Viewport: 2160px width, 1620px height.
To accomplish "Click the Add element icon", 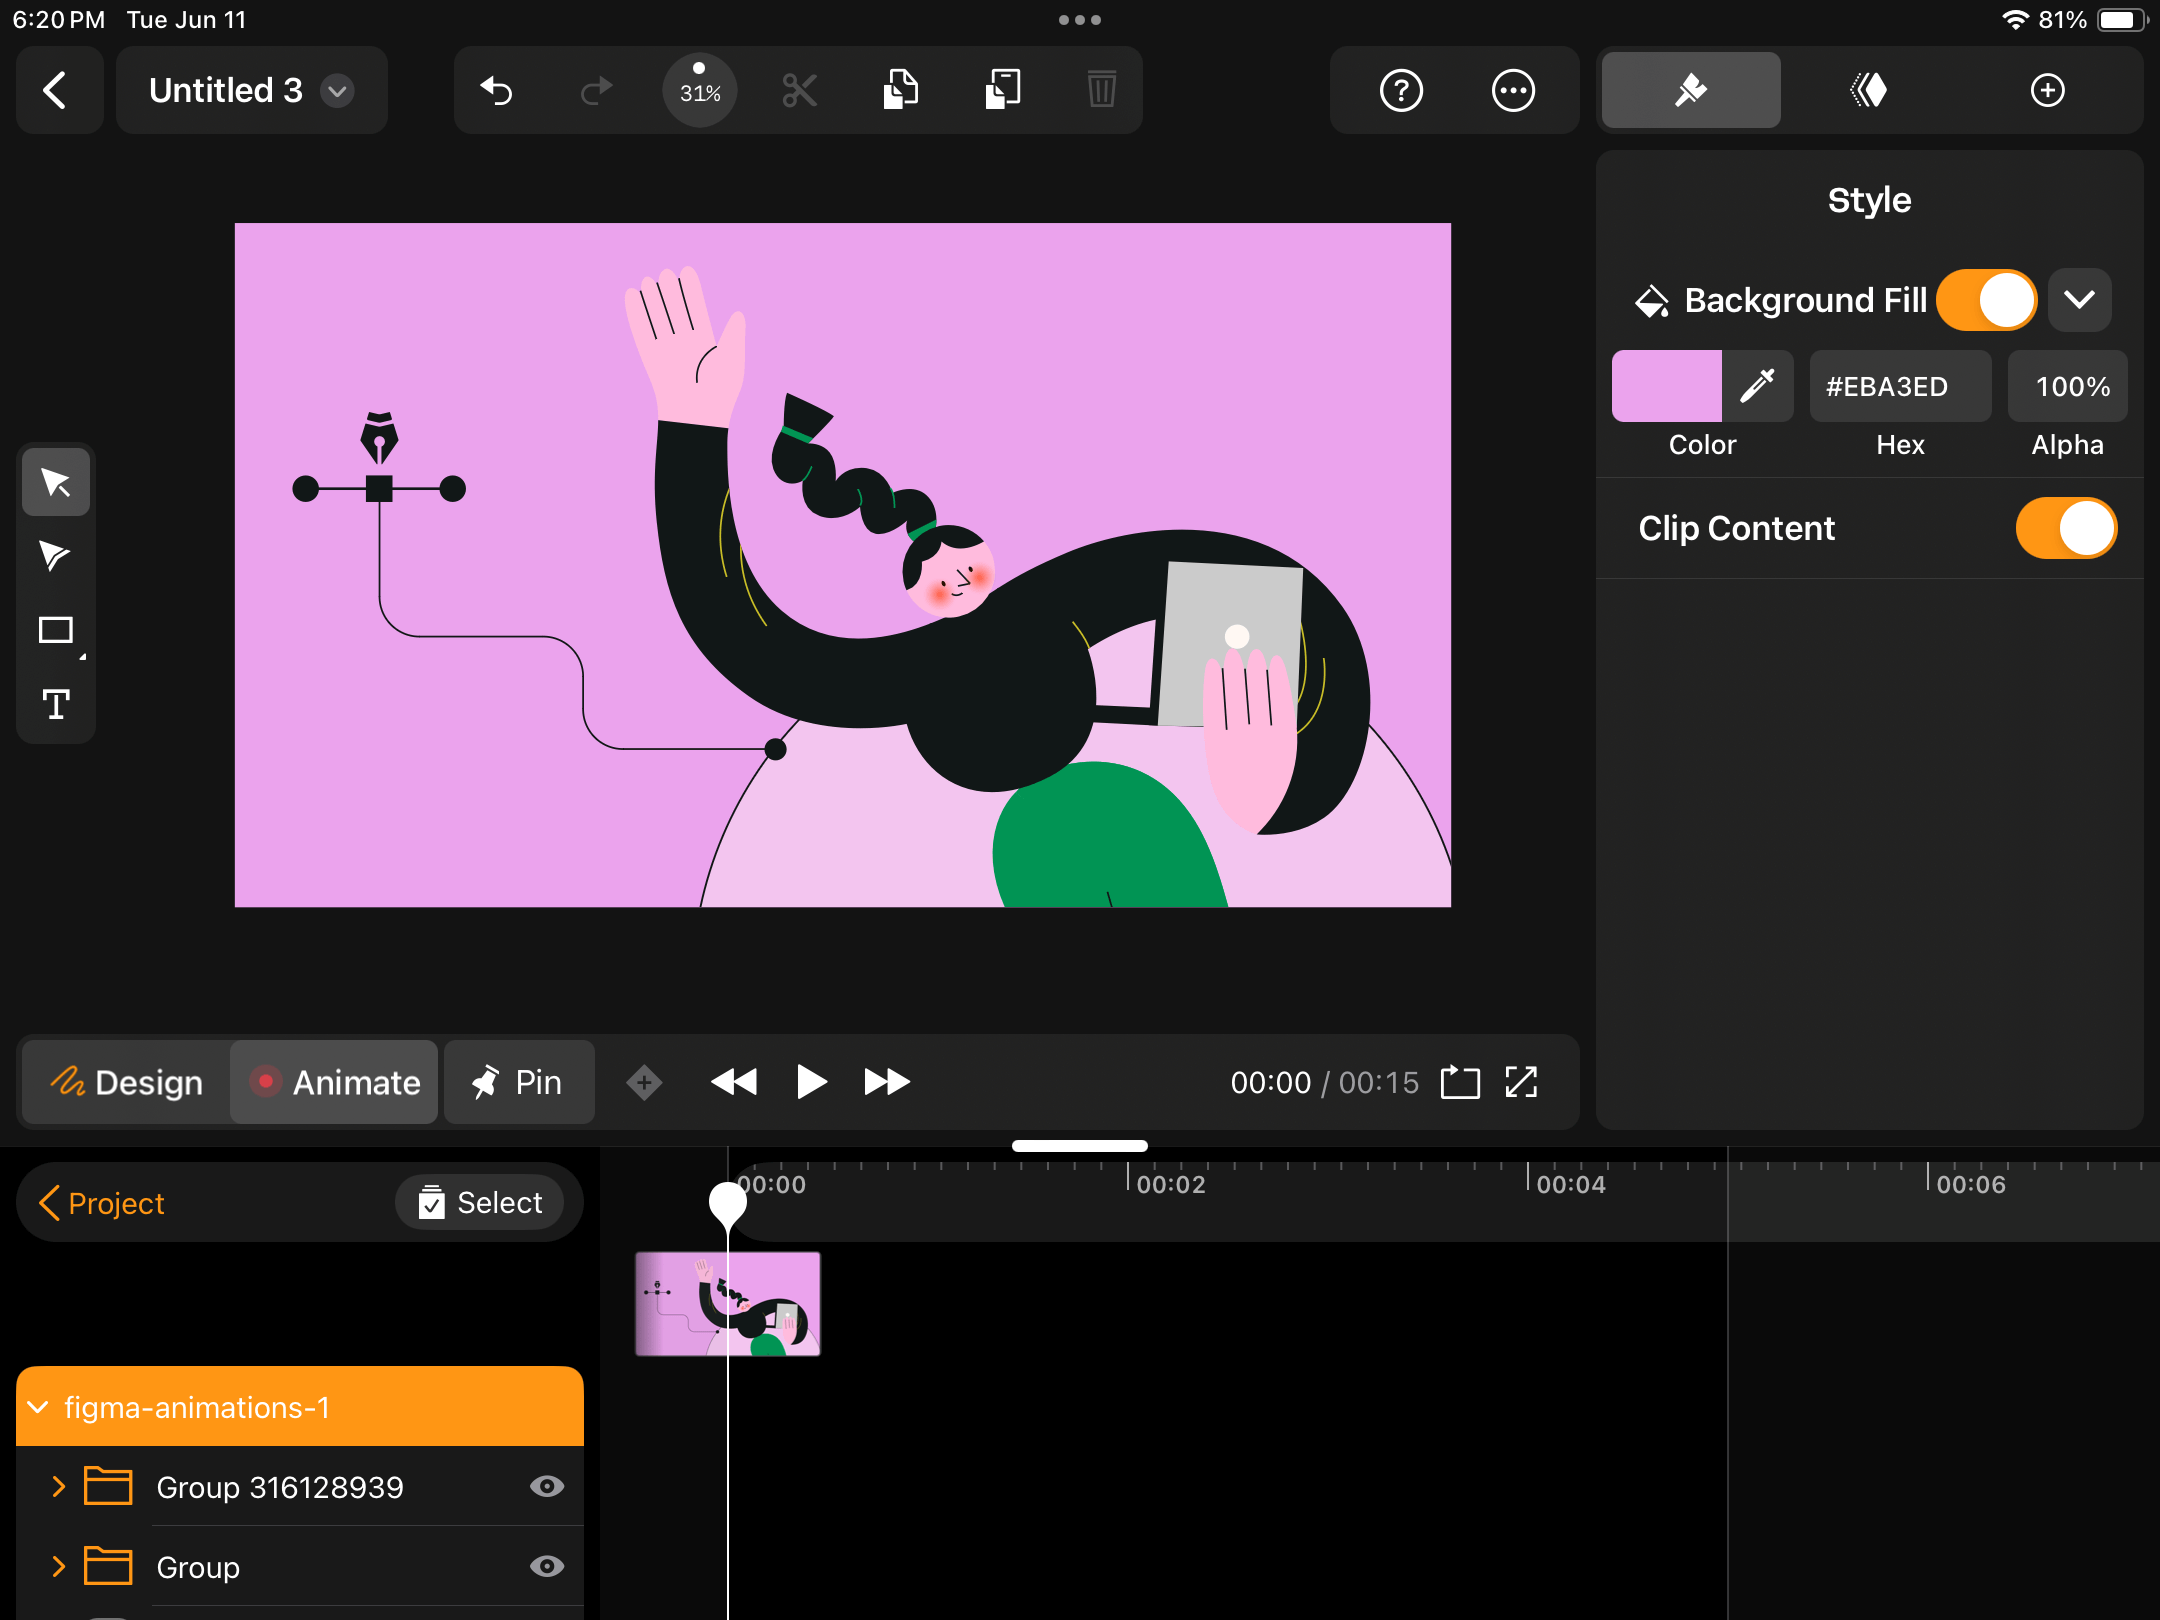I will (2048, 90).
